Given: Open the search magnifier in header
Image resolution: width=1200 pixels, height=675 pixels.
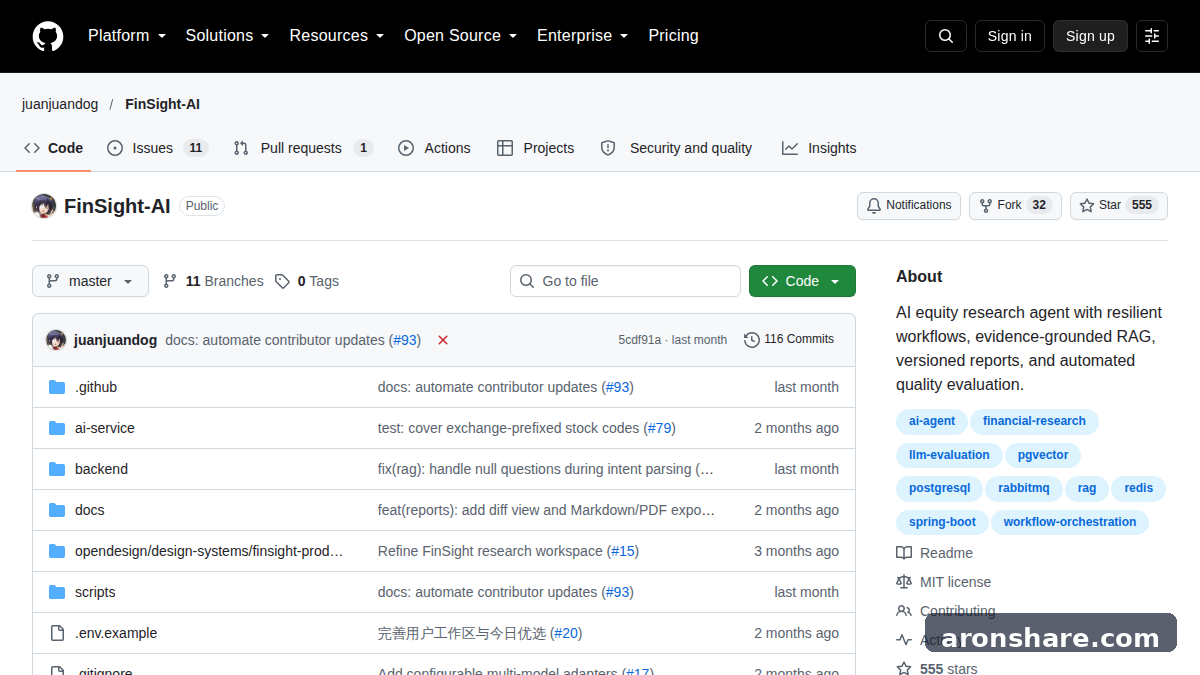Looking at the screenshot, I should click(x=946, y=36).
